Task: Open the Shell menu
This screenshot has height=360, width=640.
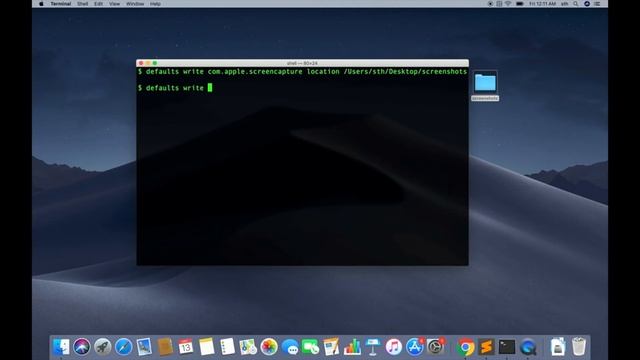Action: pos(83,4)
